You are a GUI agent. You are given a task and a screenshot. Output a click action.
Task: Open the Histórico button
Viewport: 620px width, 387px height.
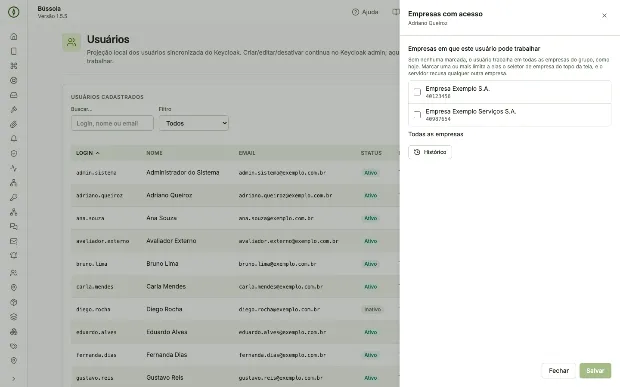point(430,152)
